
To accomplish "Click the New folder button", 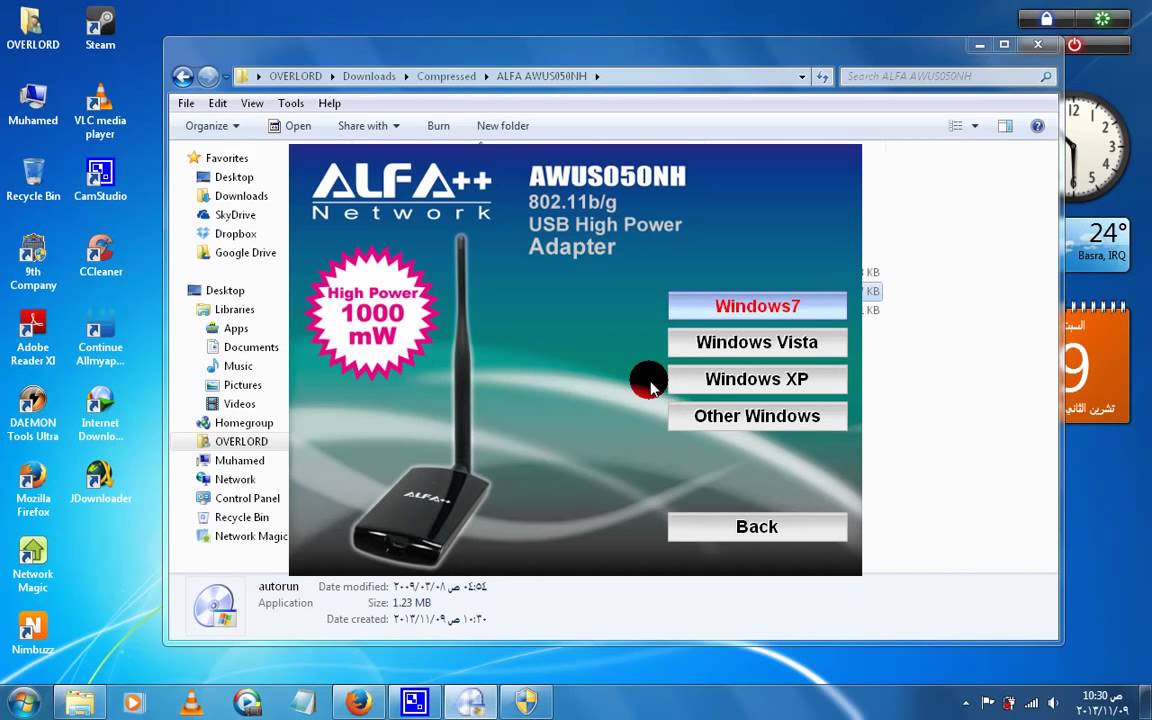I will (x=503, y=126).
